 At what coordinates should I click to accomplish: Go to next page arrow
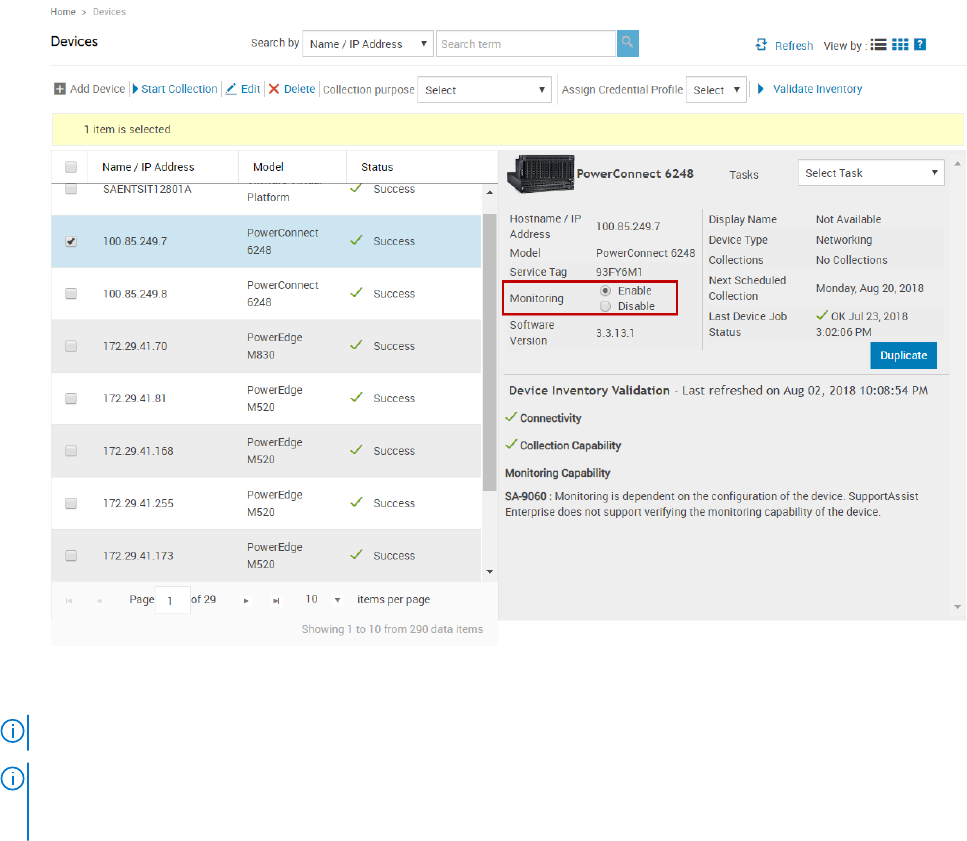click(x=246, y=601)
